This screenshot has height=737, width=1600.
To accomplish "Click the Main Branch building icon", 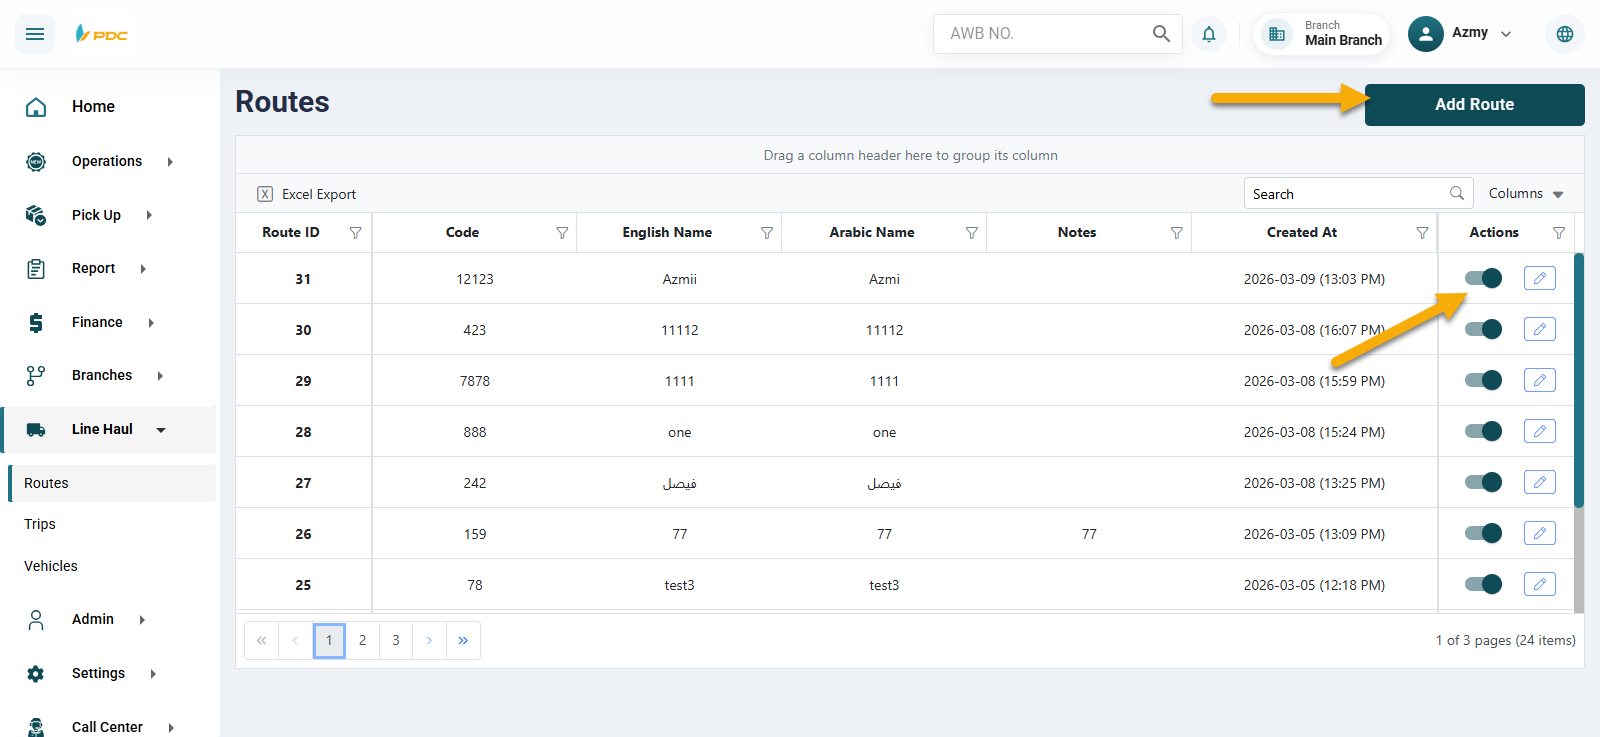I will tap(1277, 34).
